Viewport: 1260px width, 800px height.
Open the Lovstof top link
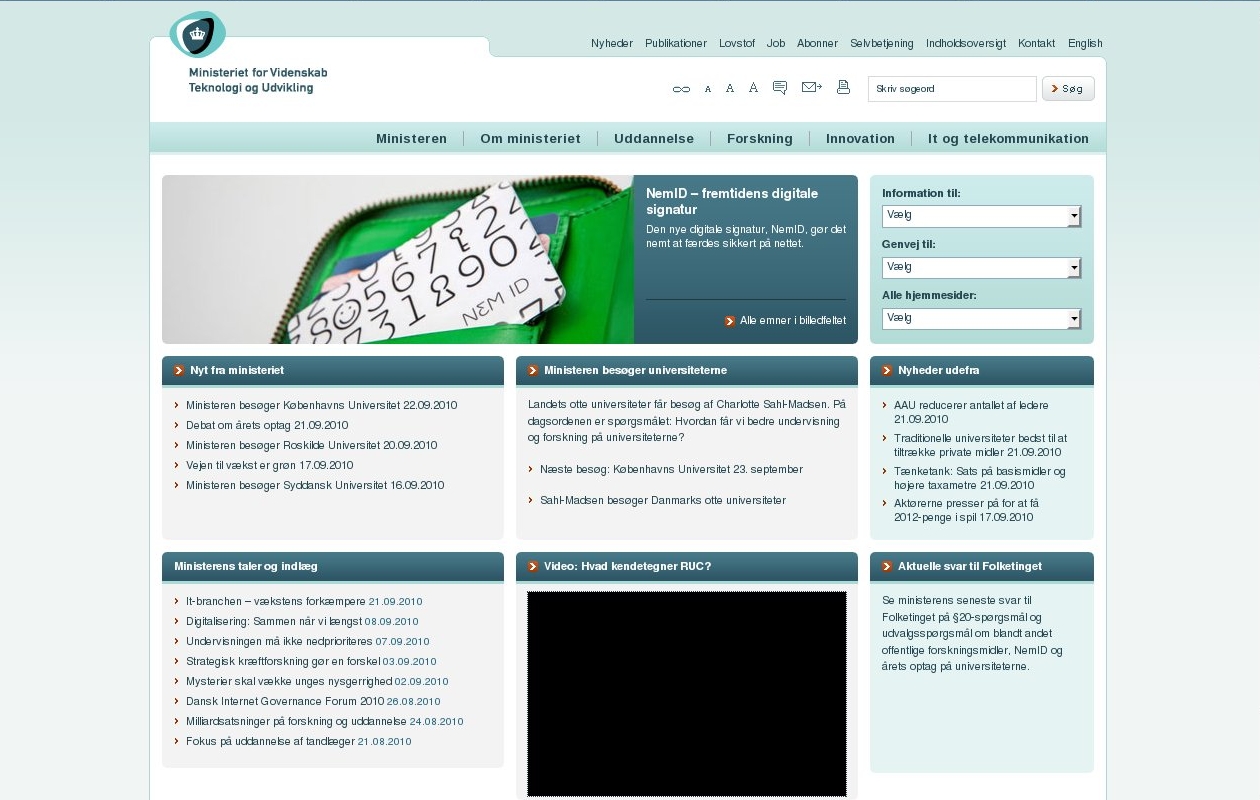(737, 43)
